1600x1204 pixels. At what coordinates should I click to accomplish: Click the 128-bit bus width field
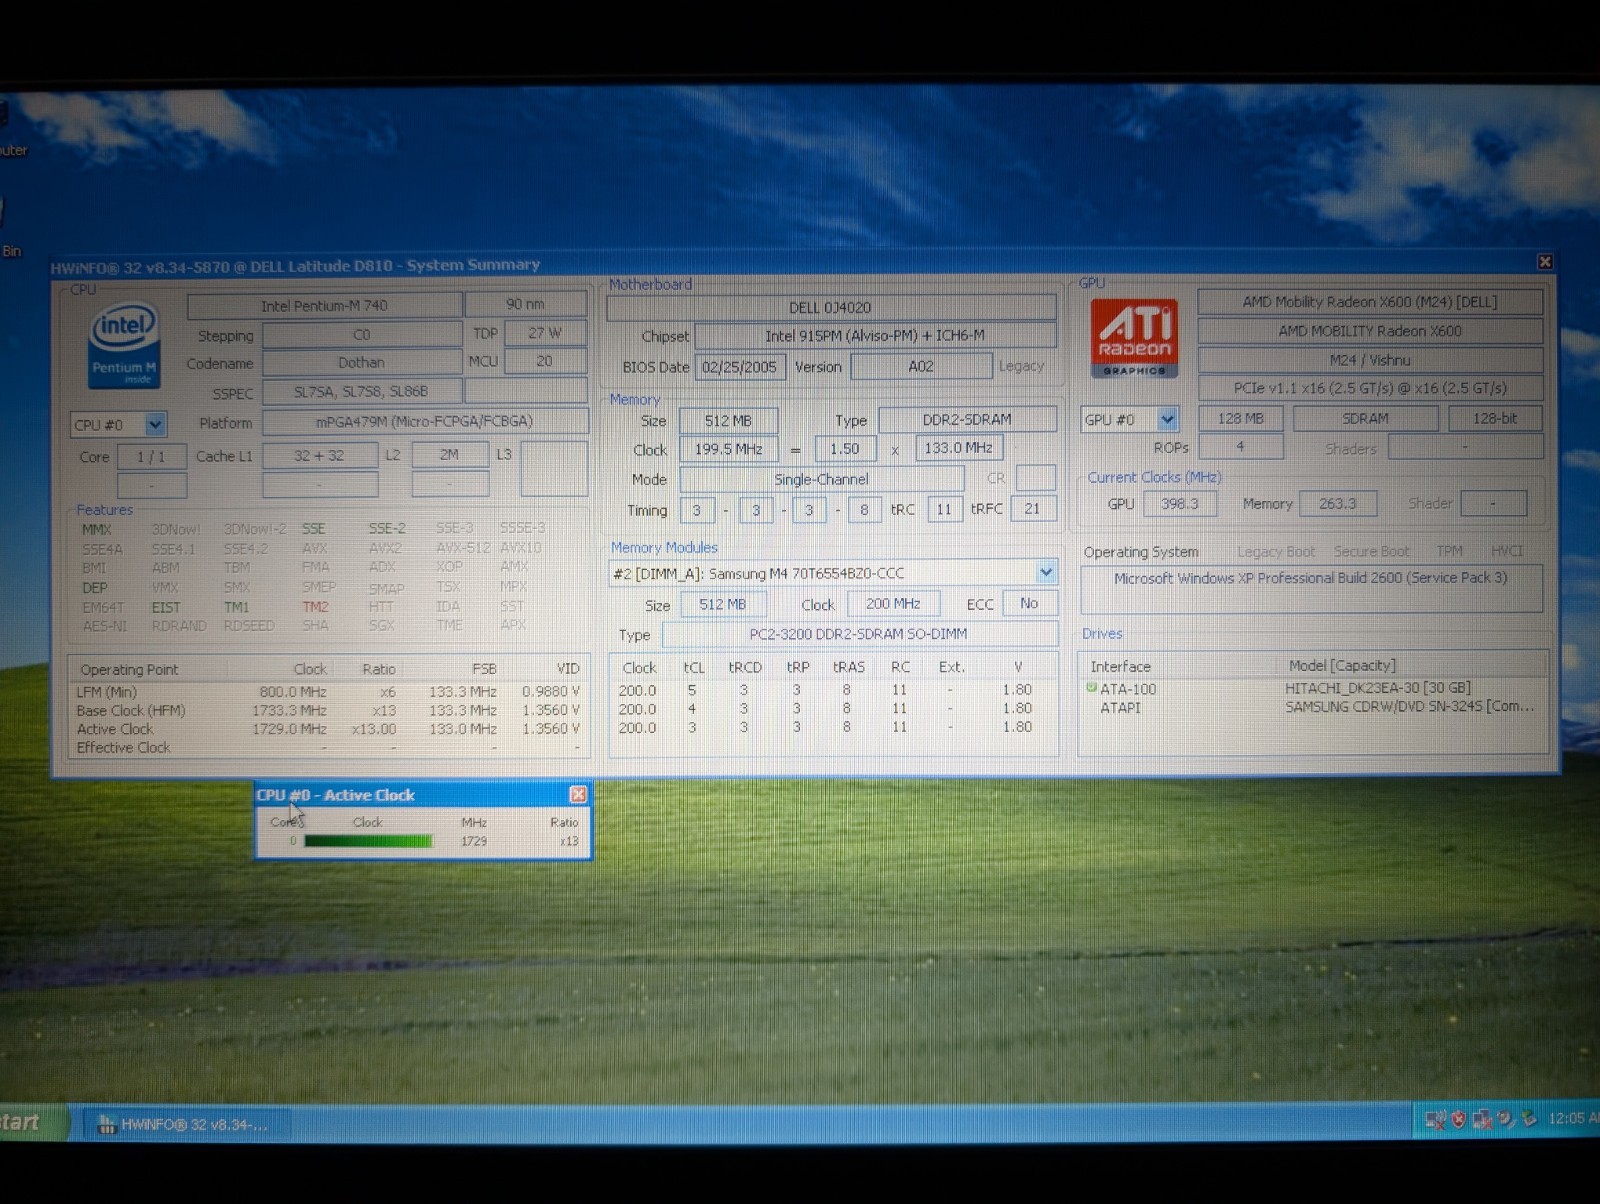pos(1495,418)
